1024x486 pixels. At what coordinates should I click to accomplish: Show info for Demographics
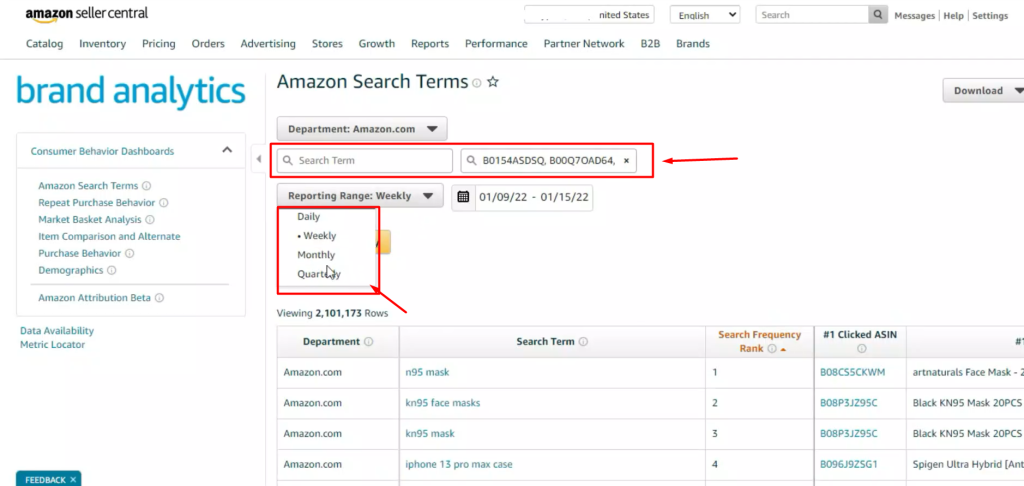pyautogui.click(x=112, y=270)
